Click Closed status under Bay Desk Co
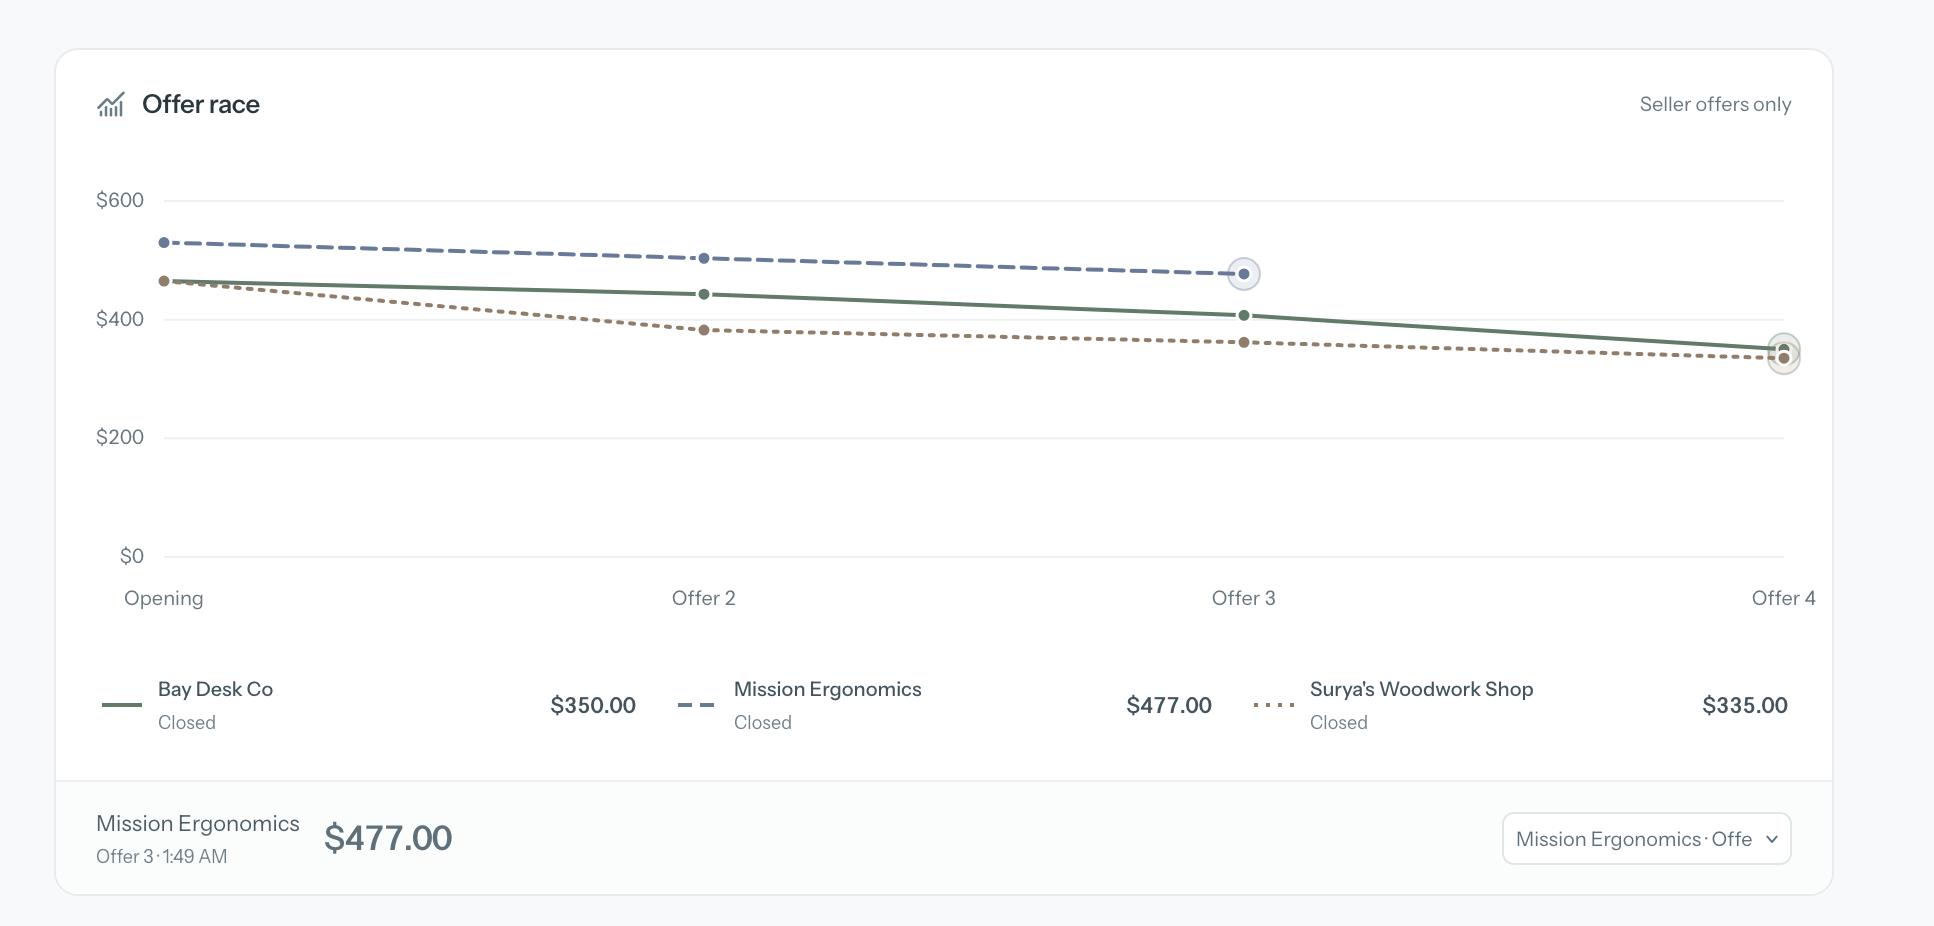The height and width of the screenshot is (926, 1934). point(187,722)
